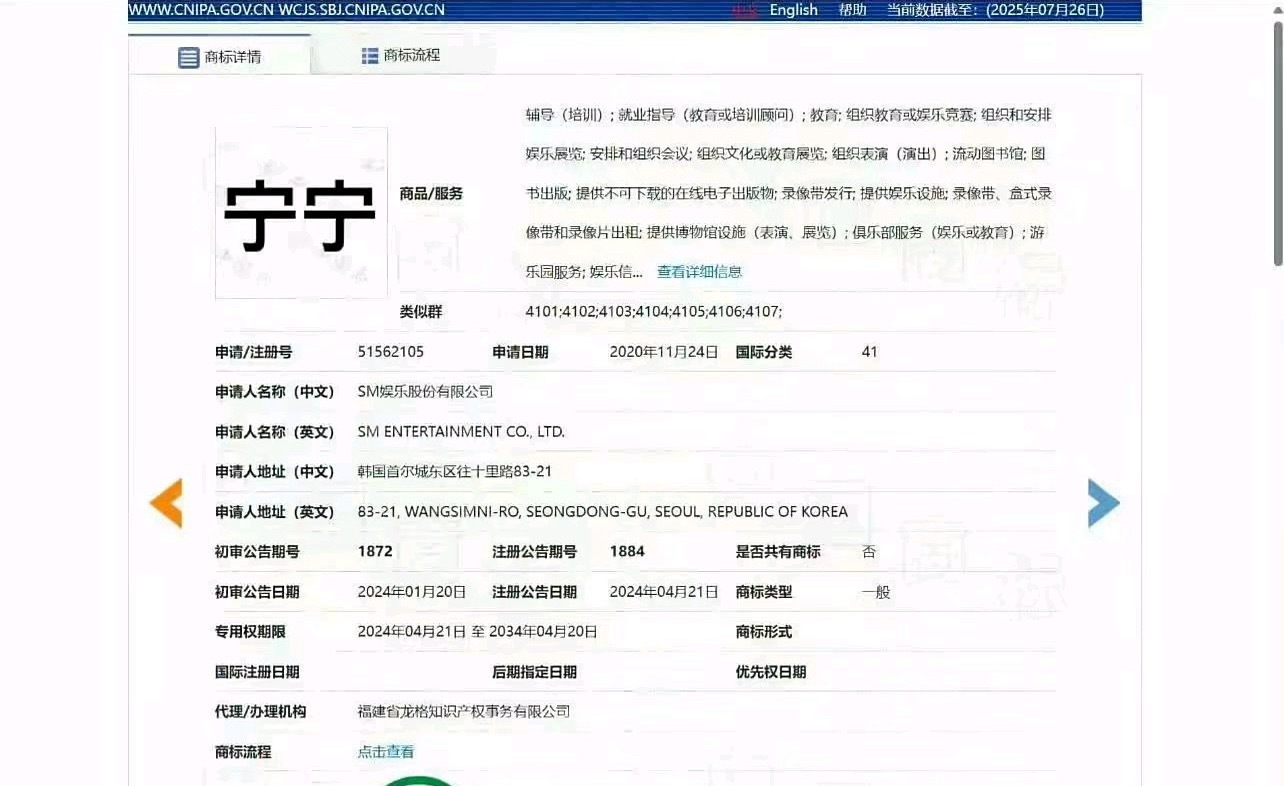Open the 帮助 help link

[852, 10]
